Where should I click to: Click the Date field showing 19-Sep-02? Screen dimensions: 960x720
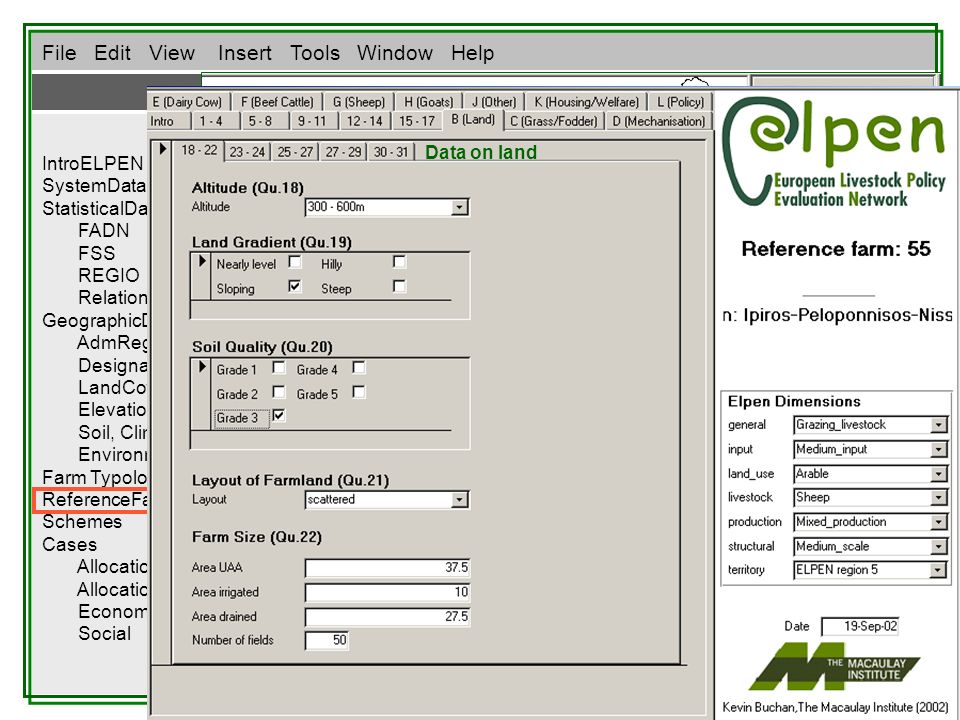point(860,626)
